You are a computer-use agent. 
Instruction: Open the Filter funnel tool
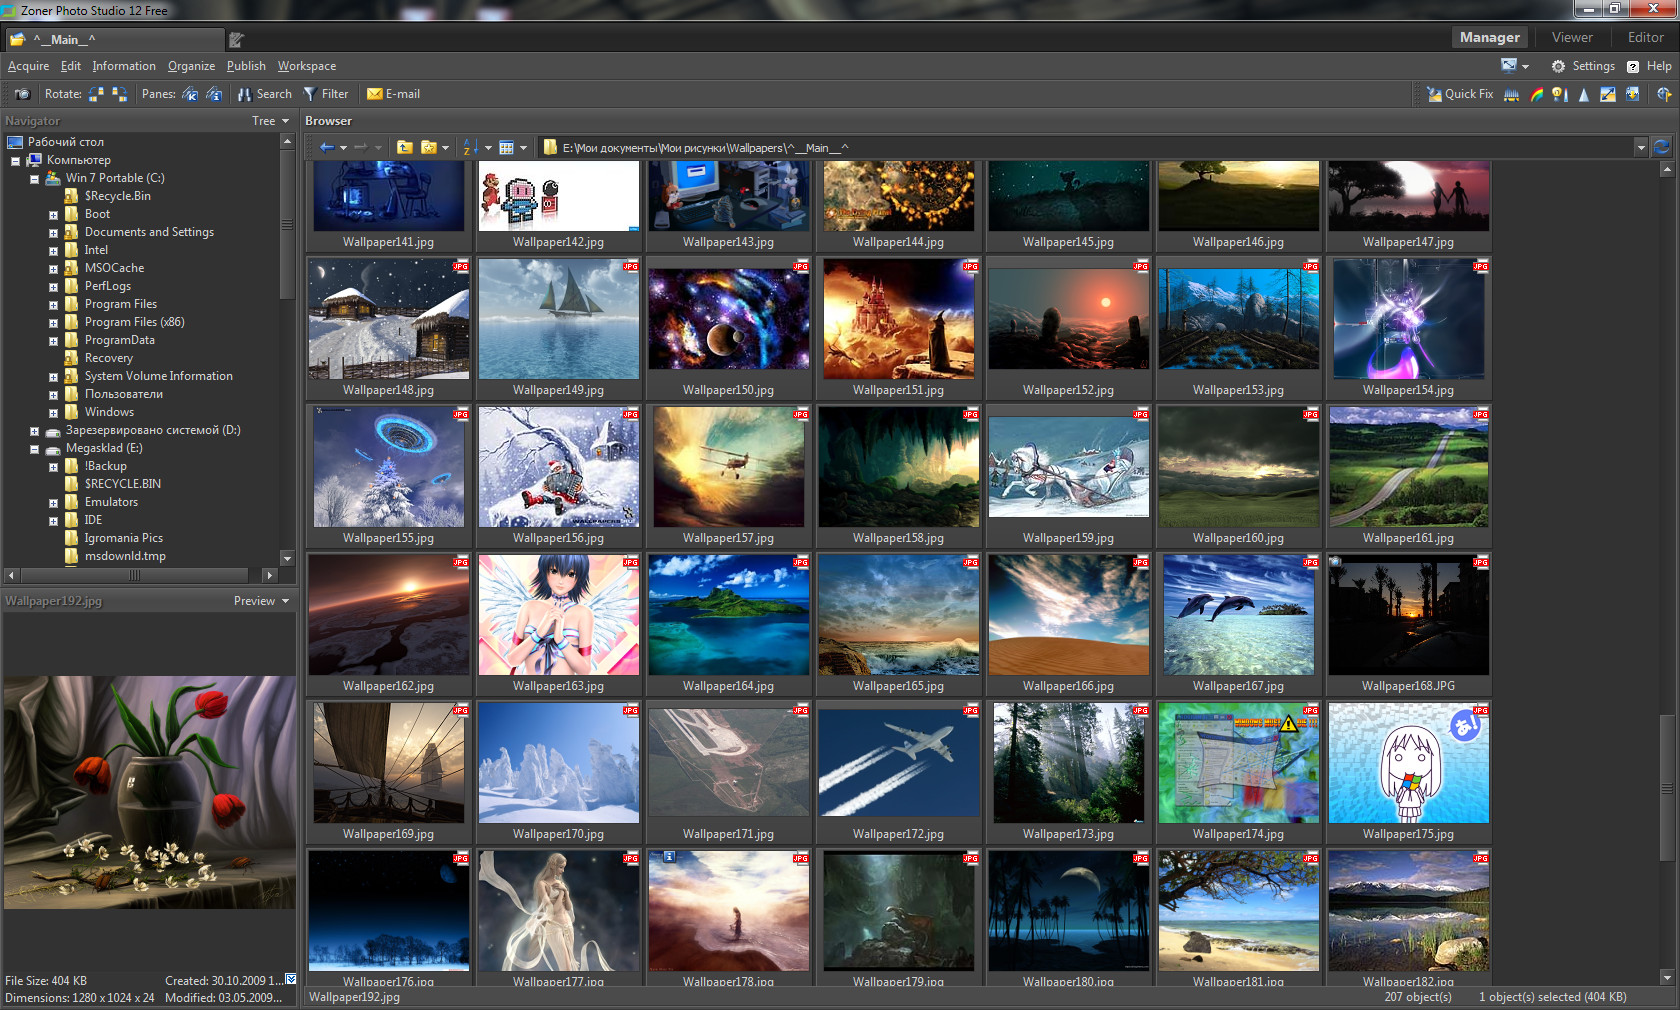[326, 94]
